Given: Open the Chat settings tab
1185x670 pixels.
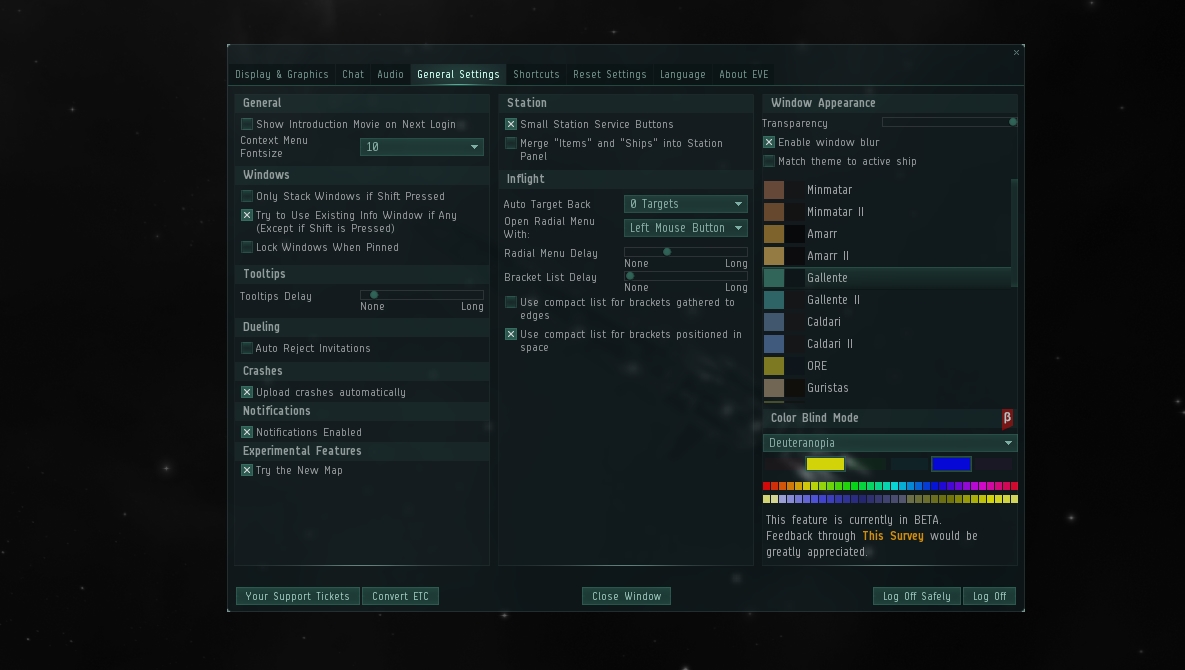Looking at the screenshot, I should 353,74.
